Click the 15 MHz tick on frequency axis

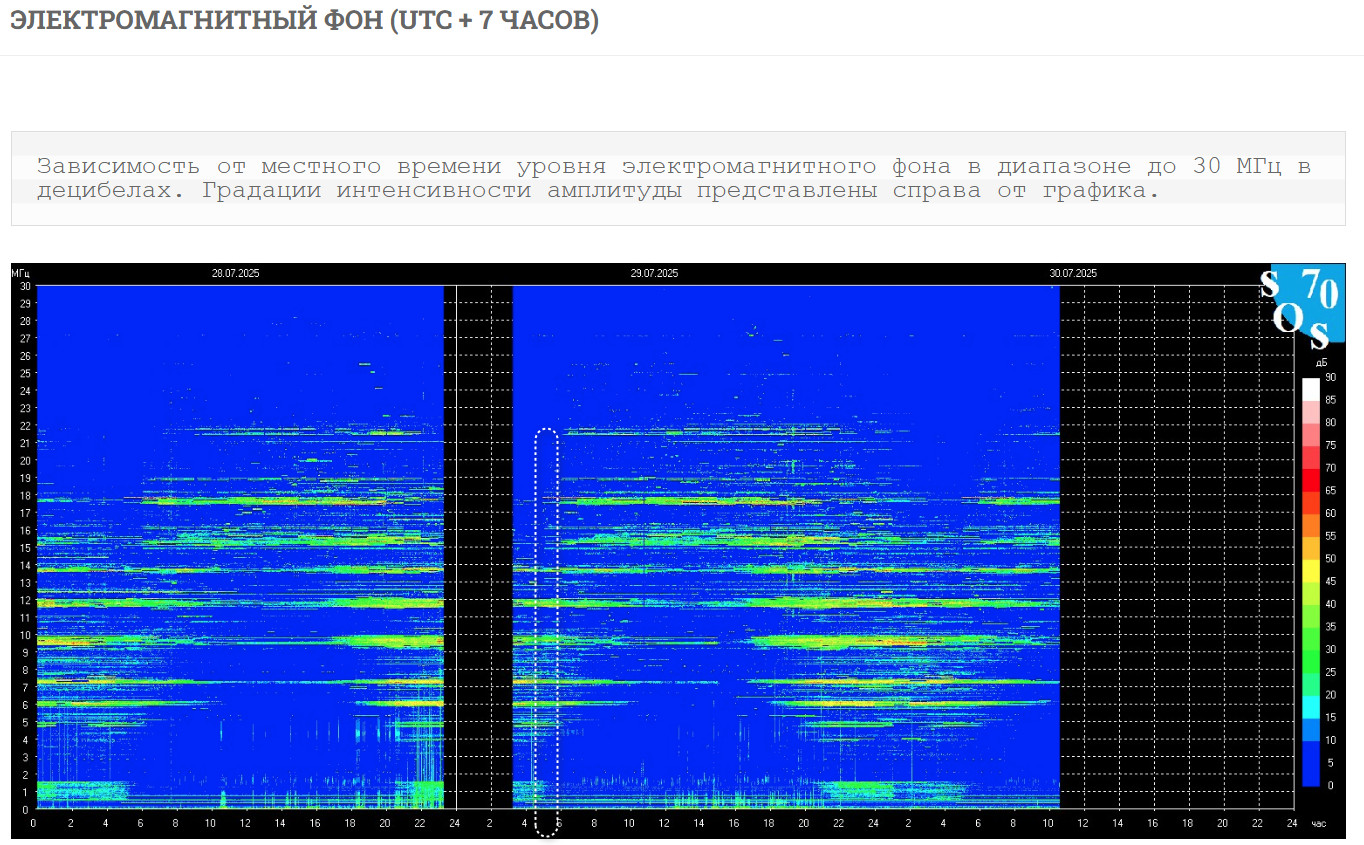click(x=24, y=547)
